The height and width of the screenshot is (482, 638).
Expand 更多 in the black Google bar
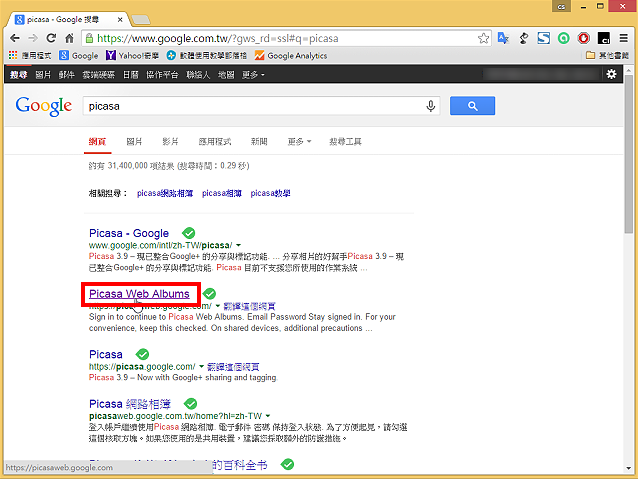(253, 74)
